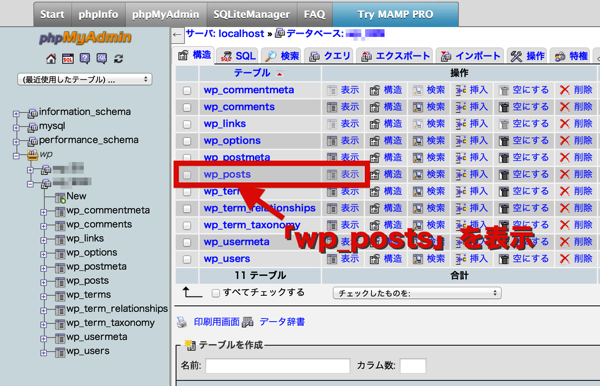Image resolution: width=600 pixels, height=386 pixels.
Task: Click the Try MAMP PRO button
Action: 395,15
